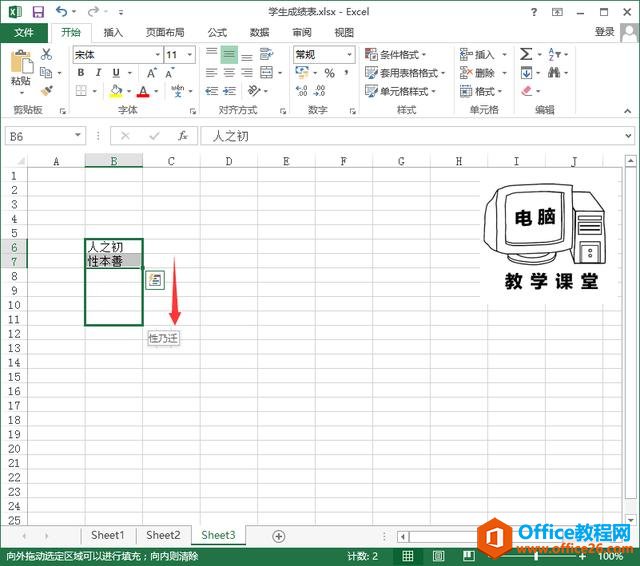Center text horizontally
Screen dimensions: 640x566
point(229,73)
